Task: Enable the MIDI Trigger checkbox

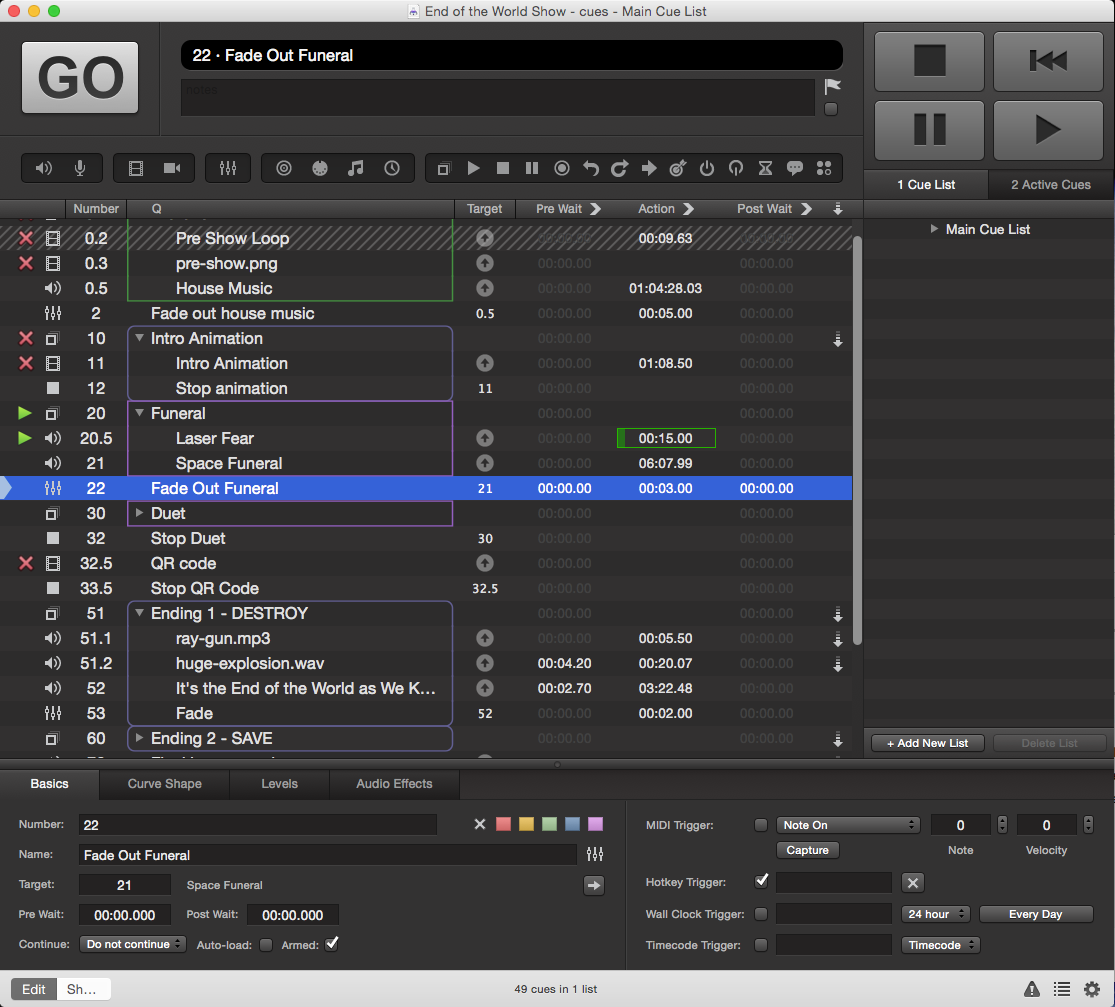Action: pos(761,825)
